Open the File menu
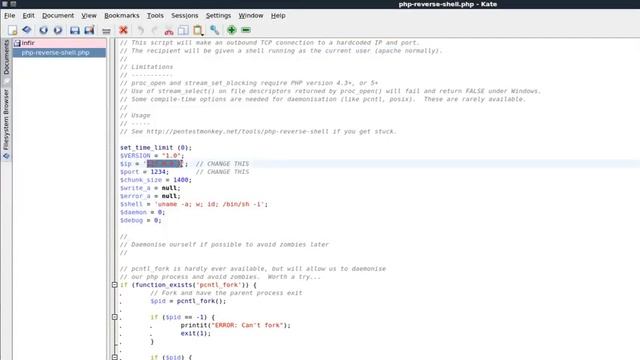The height and width of the screenshot is (360, 640). [9, 16]
